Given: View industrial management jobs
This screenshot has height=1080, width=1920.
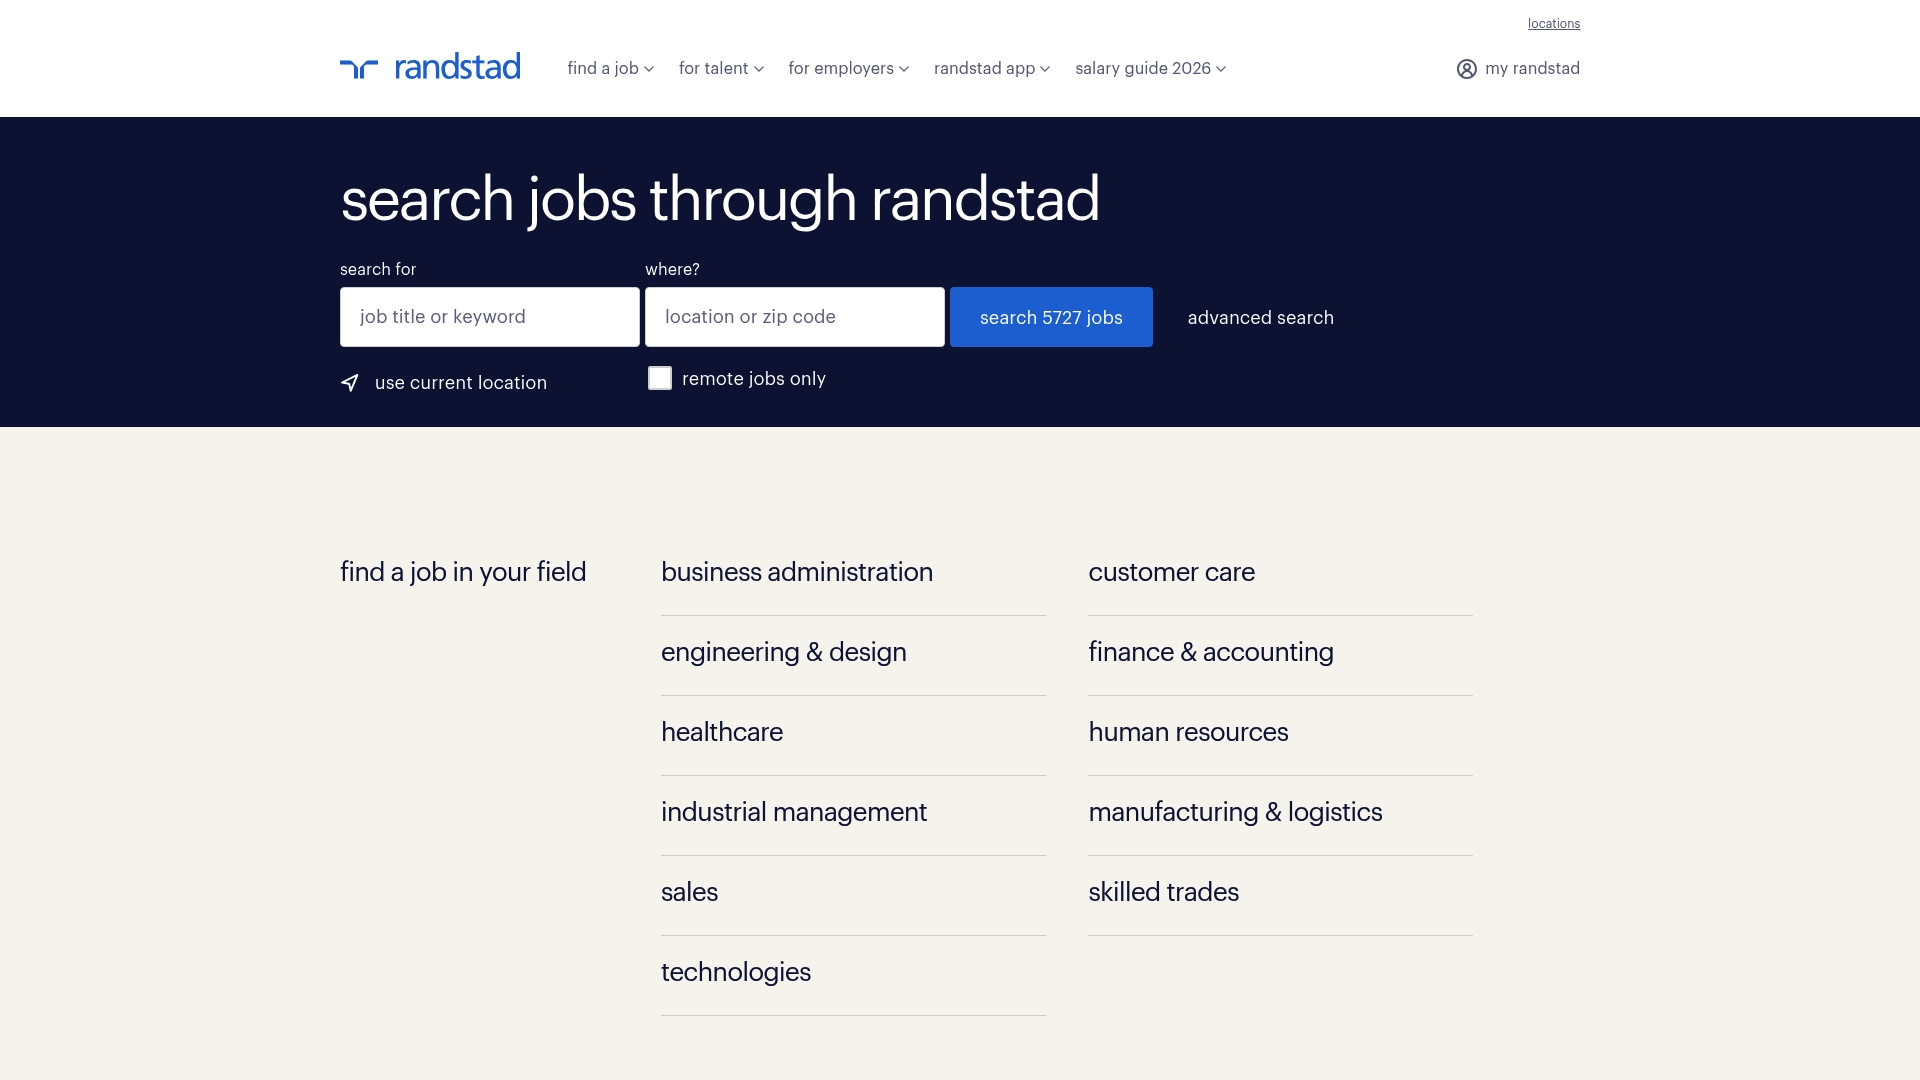Looking at the screenshot, I should click(794, 812).
